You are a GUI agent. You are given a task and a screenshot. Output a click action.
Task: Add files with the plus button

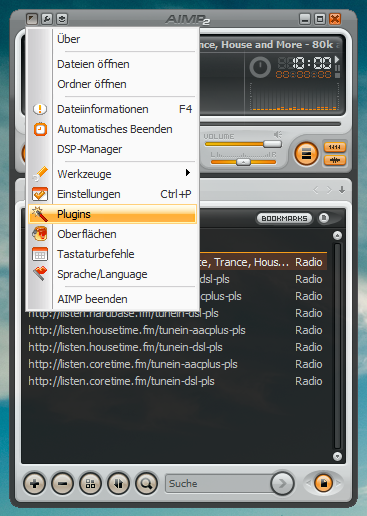tap(34, 483)
